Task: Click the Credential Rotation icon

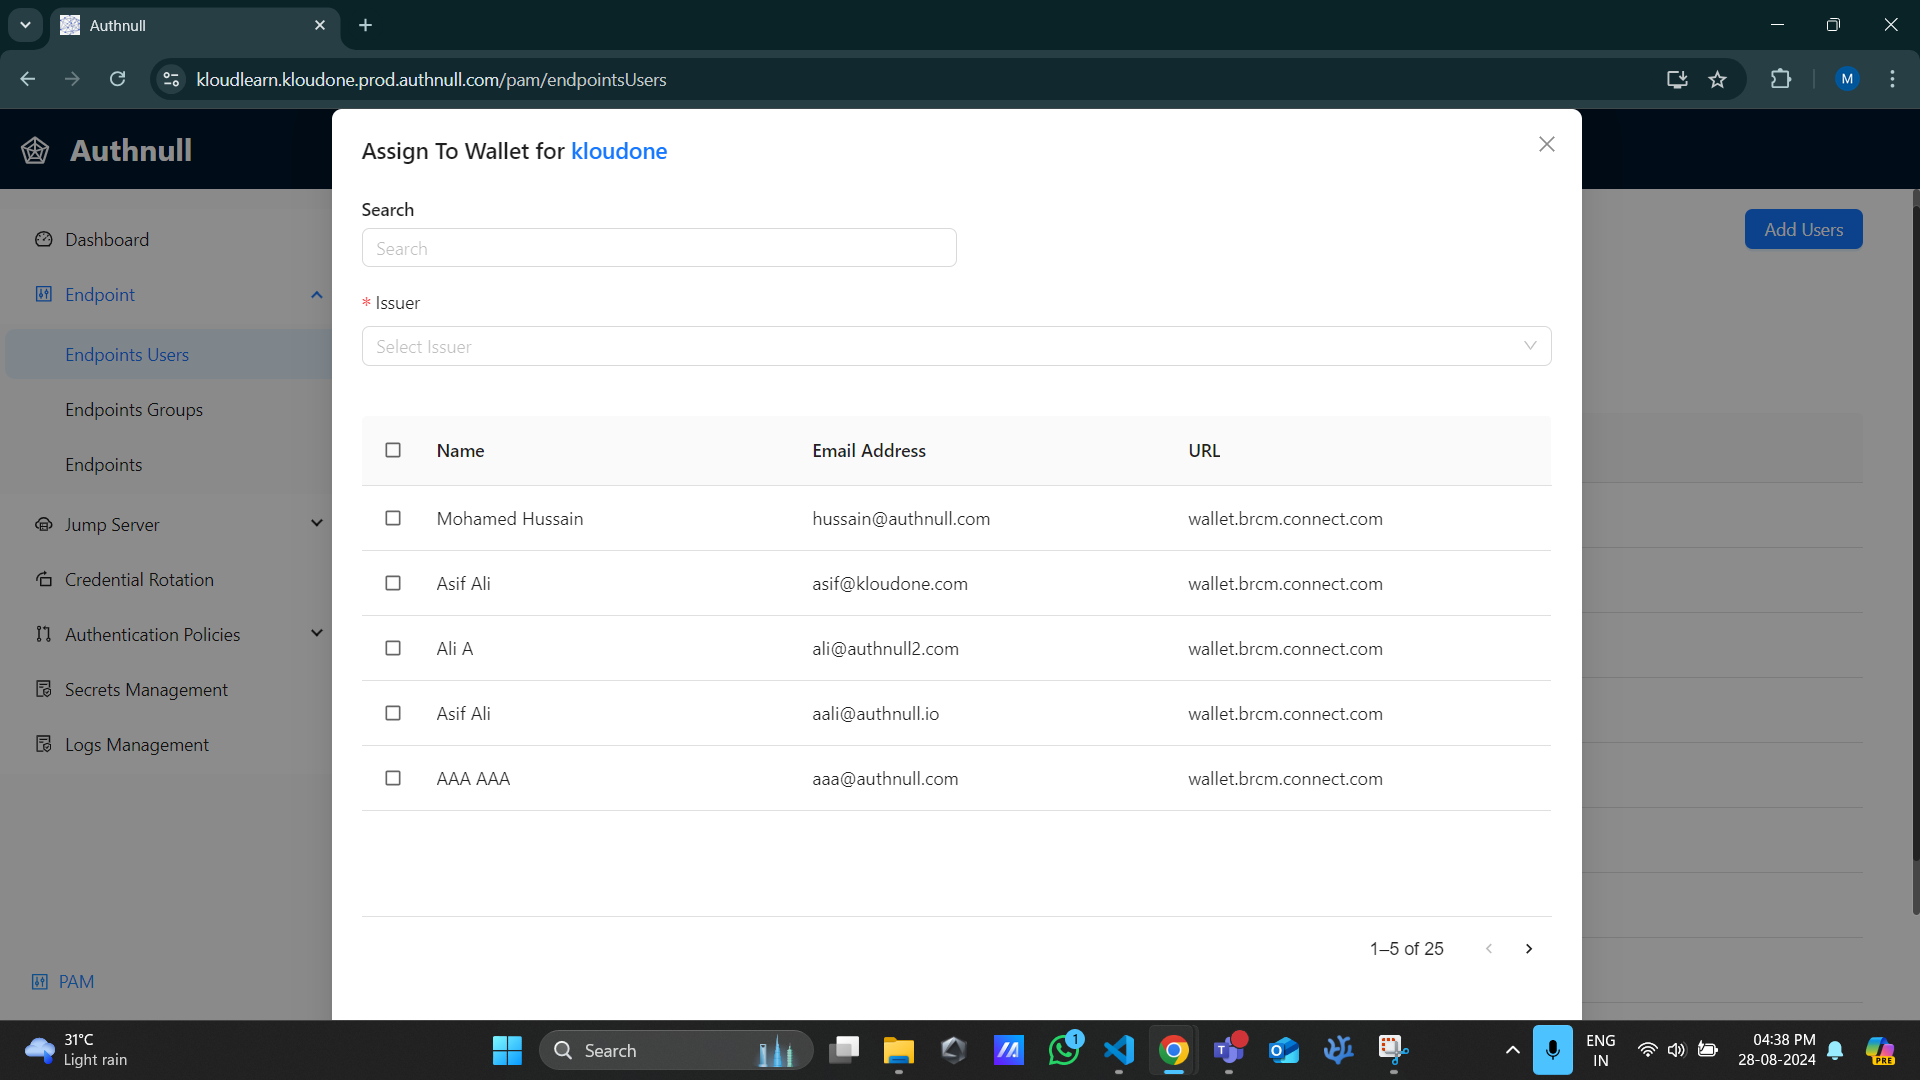Action: coord(43,579)
